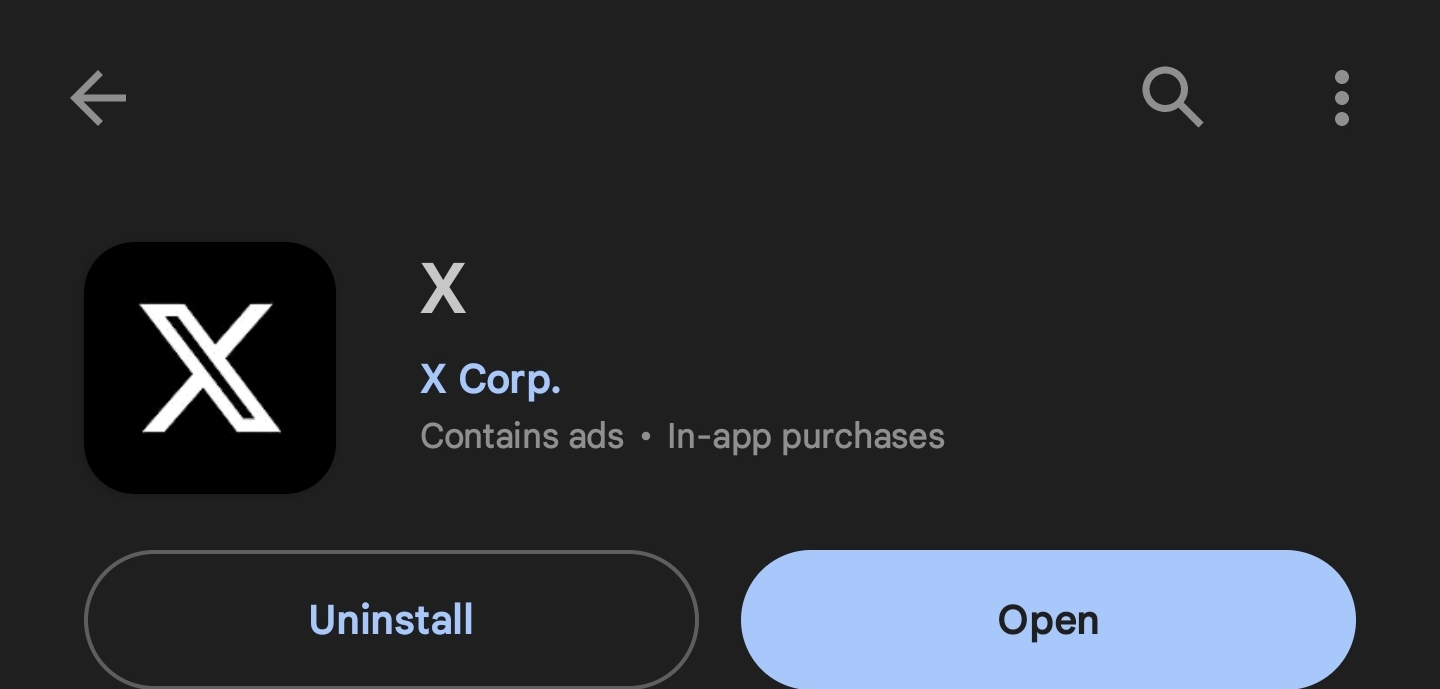
Task: Tap the In-app purchases label
Action: coord(806,436)
